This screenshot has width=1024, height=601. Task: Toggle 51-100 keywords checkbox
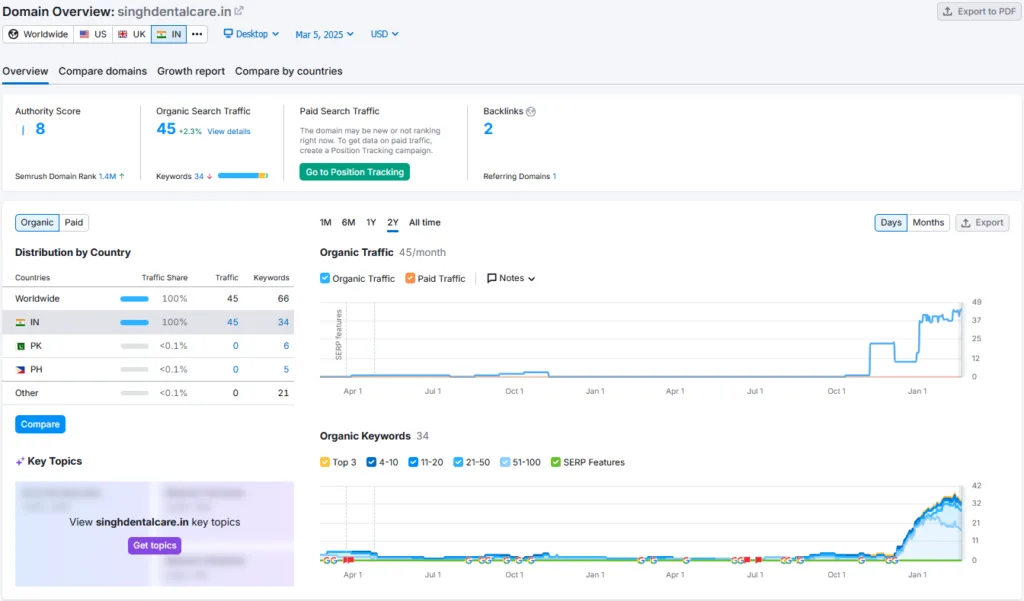(x=505, y=462)
